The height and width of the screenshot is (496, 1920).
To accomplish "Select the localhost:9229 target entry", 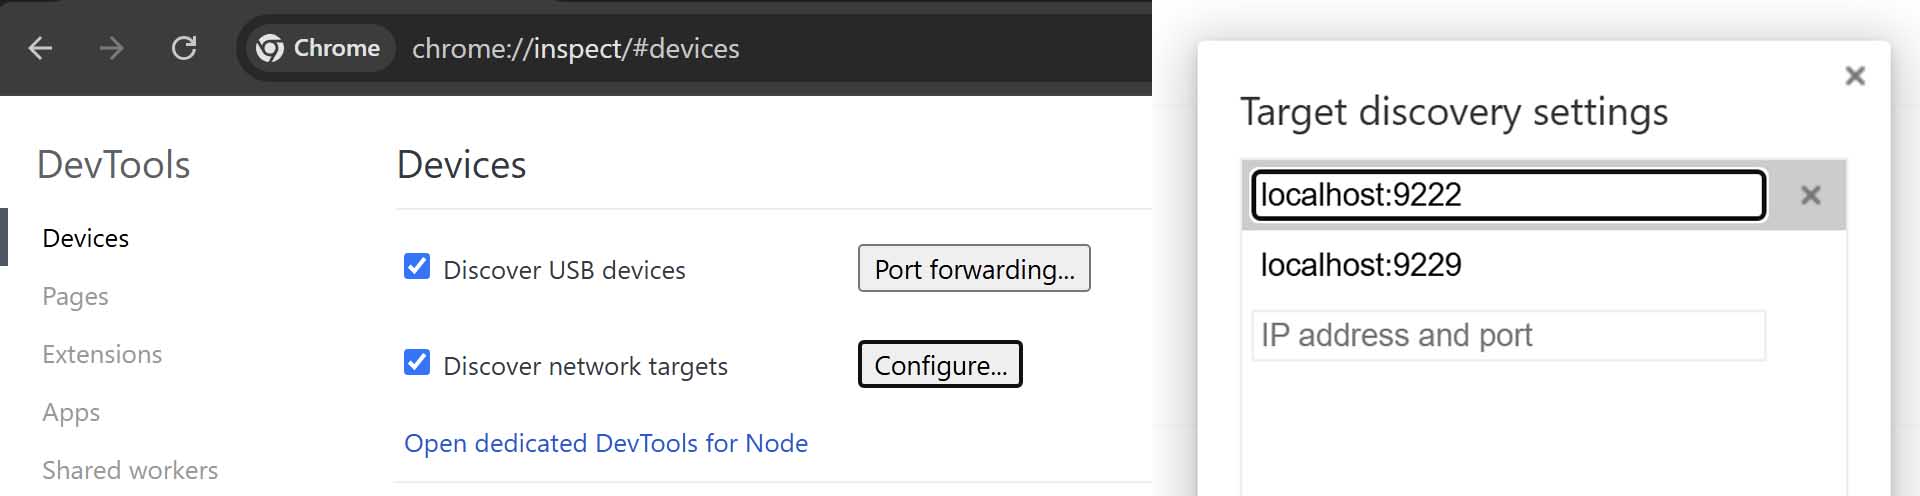I will point(1361,265).
